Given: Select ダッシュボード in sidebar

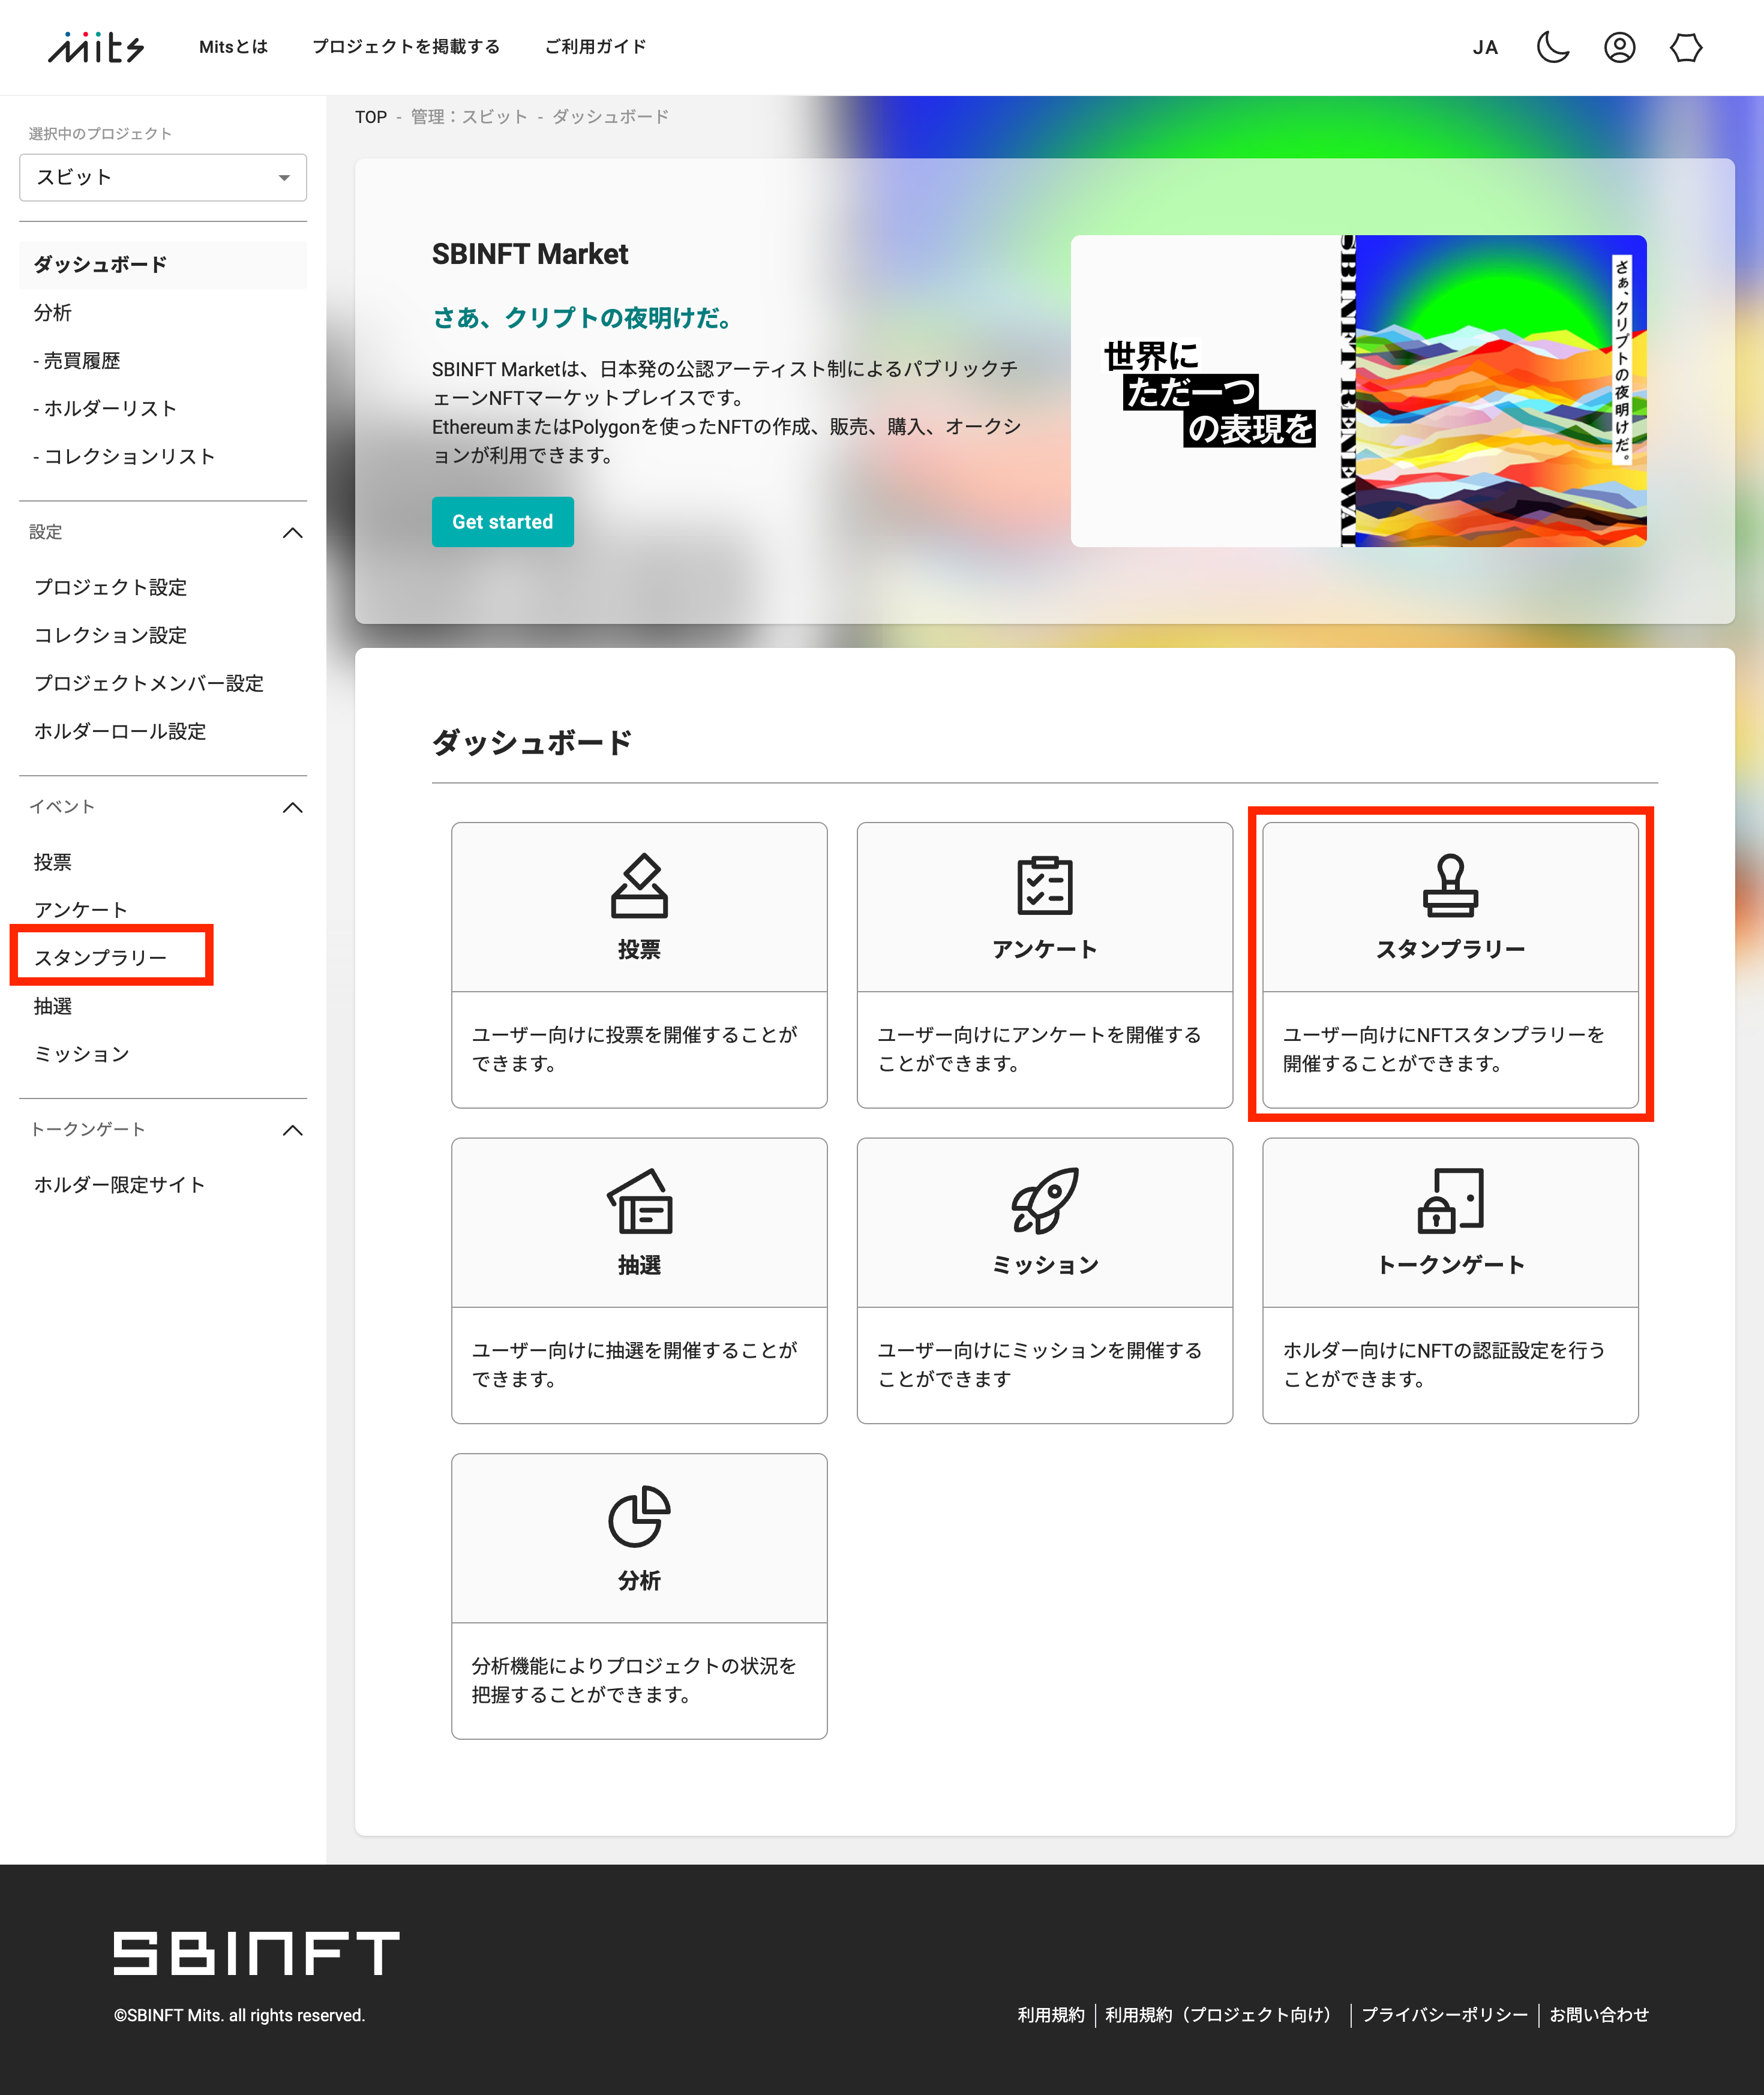Looking at the screenshot, I should point(163,265).
